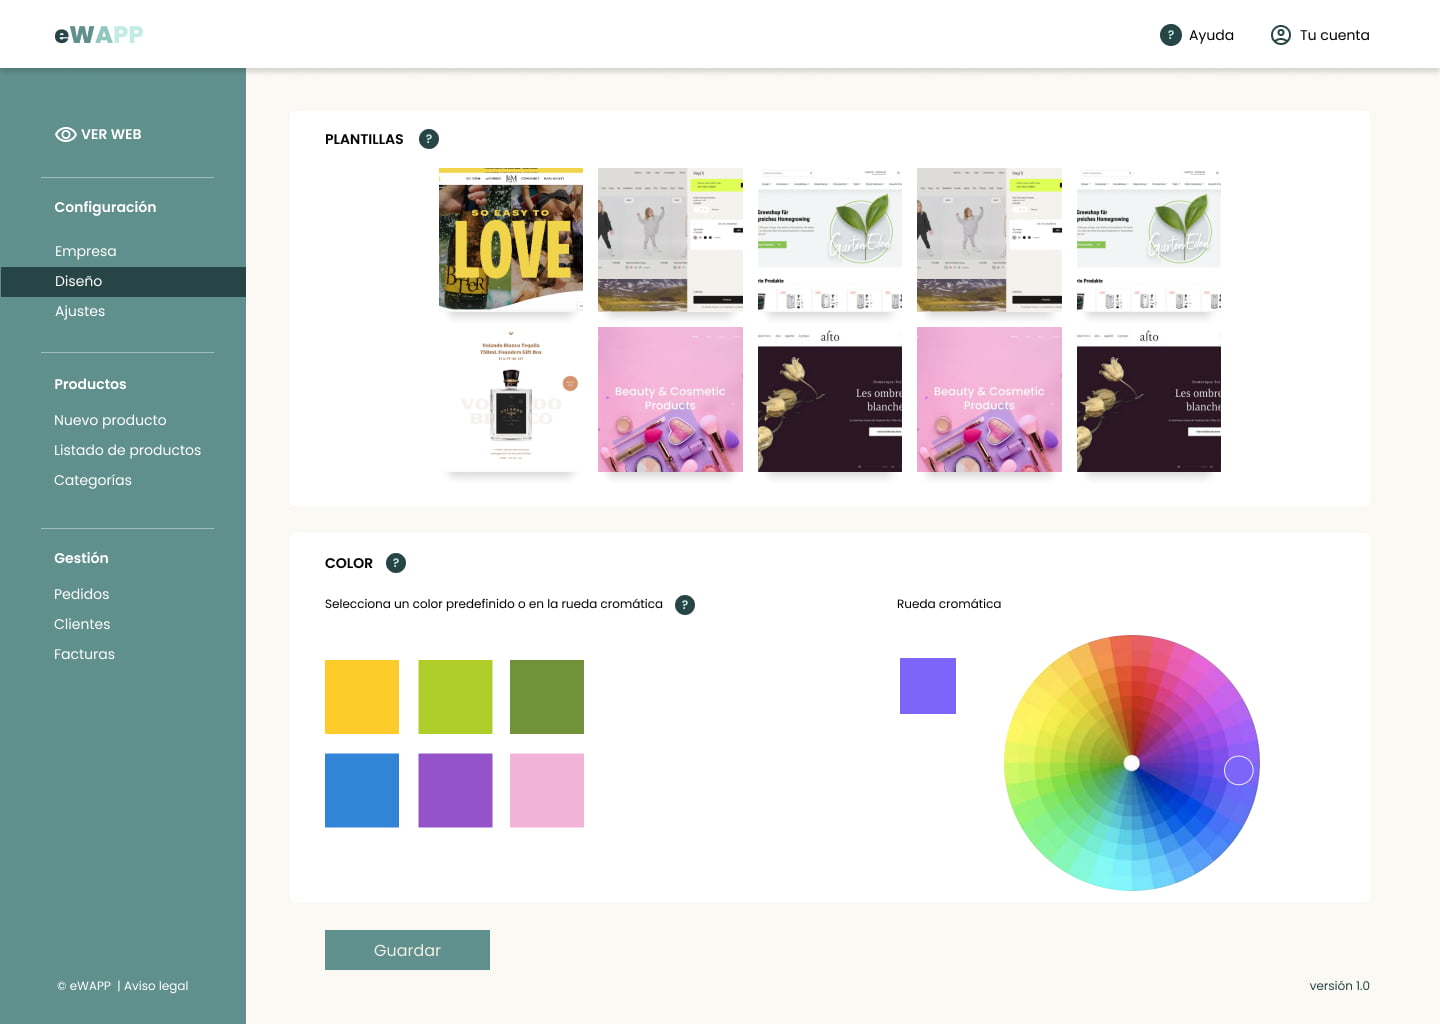The width and height of the screenshot is (1440, 1024).
Task: Select the SO EASY TO LOVE template
Action: 511,240
